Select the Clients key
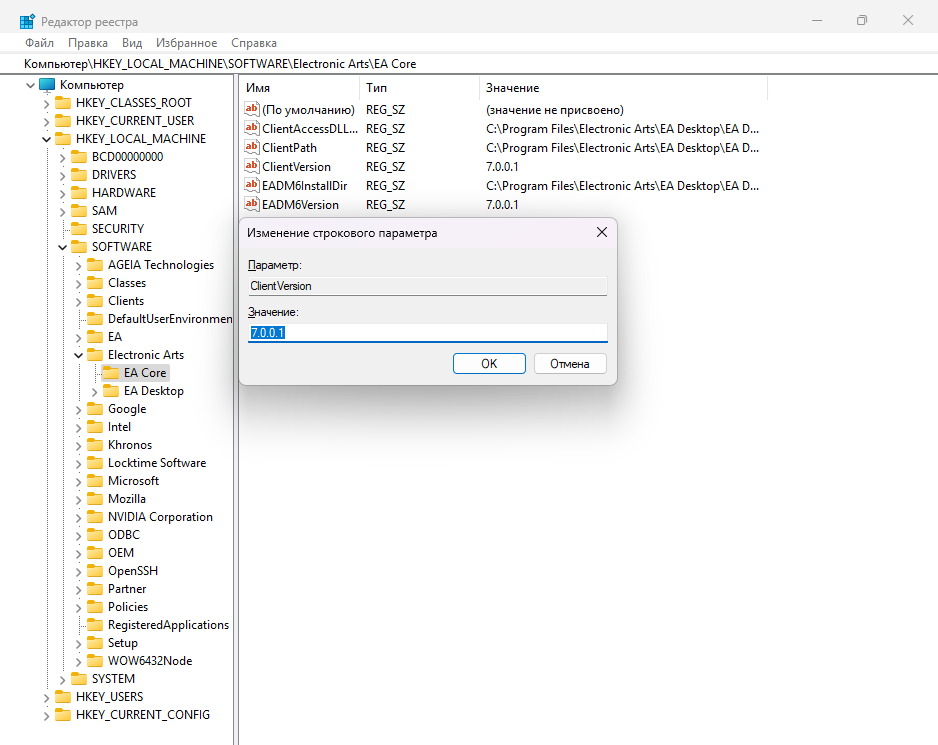 [126, 300]
